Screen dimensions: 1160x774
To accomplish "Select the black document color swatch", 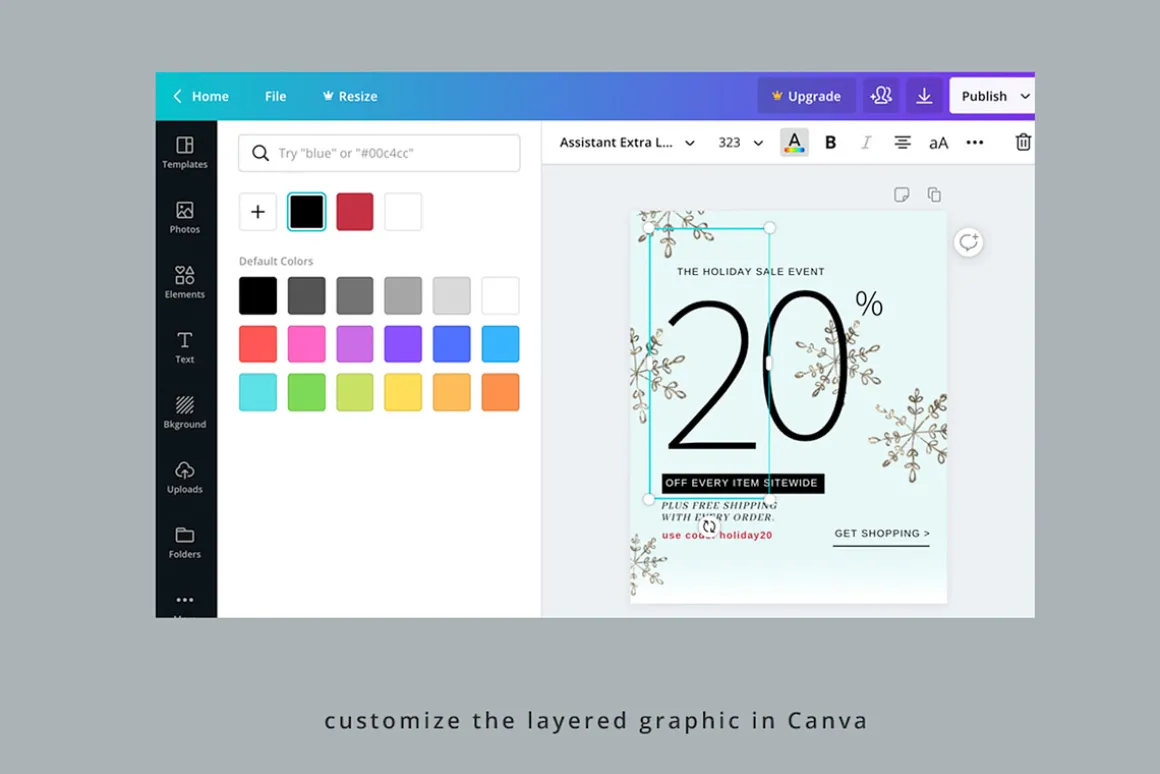I will [306, 212].
